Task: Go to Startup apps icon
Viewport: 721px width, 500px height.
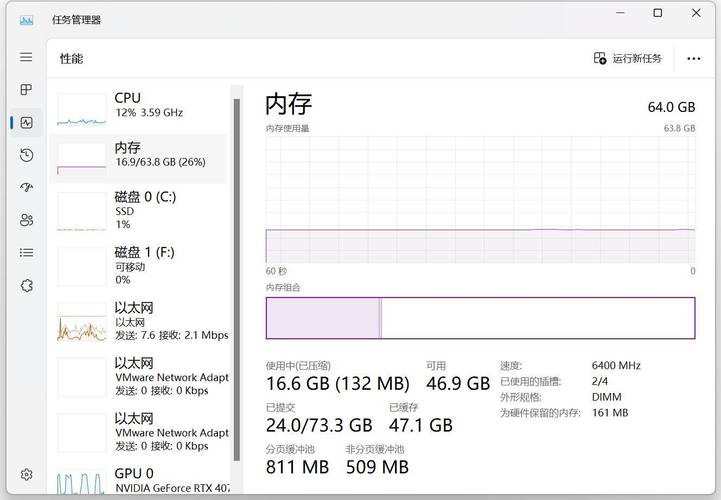Action: (27, 188)
